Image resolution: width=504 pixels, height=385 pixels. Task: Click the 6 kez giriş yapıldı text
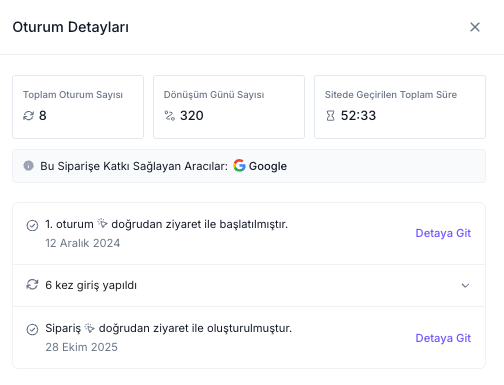point(91,285)
